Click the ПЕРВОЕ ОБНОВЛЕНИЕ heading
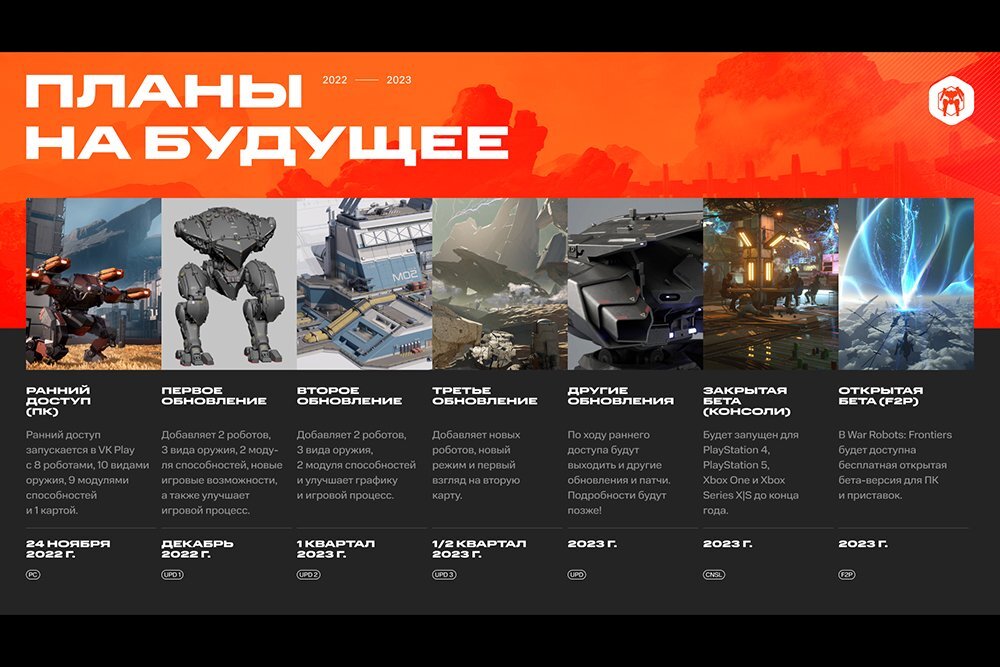 (x=214, y=395)
